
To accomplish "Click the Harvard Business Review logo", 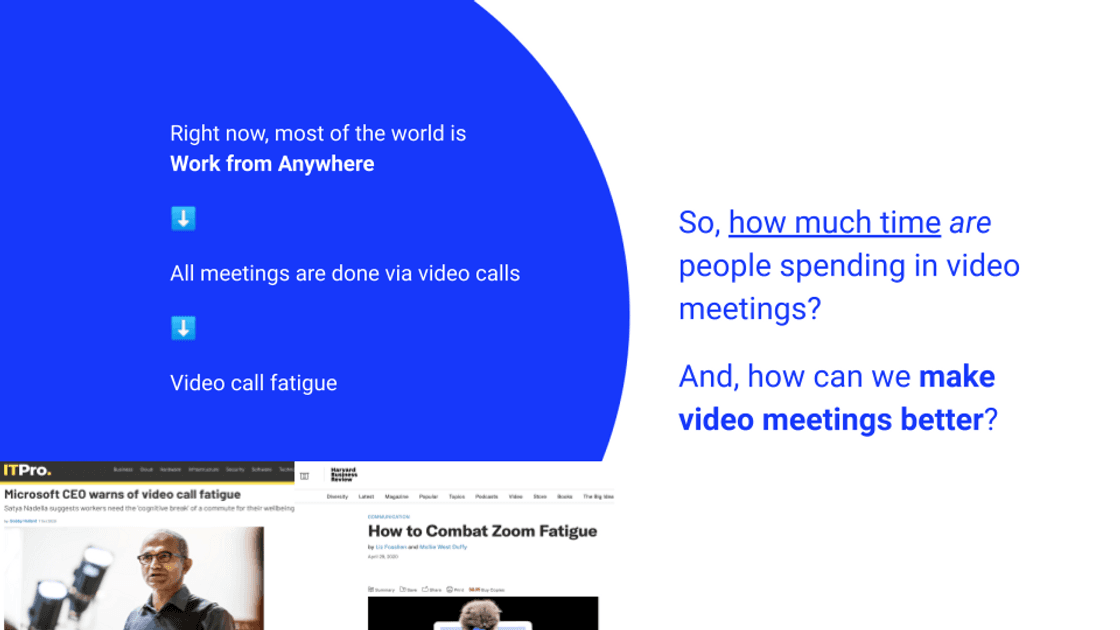I will 343,474.
